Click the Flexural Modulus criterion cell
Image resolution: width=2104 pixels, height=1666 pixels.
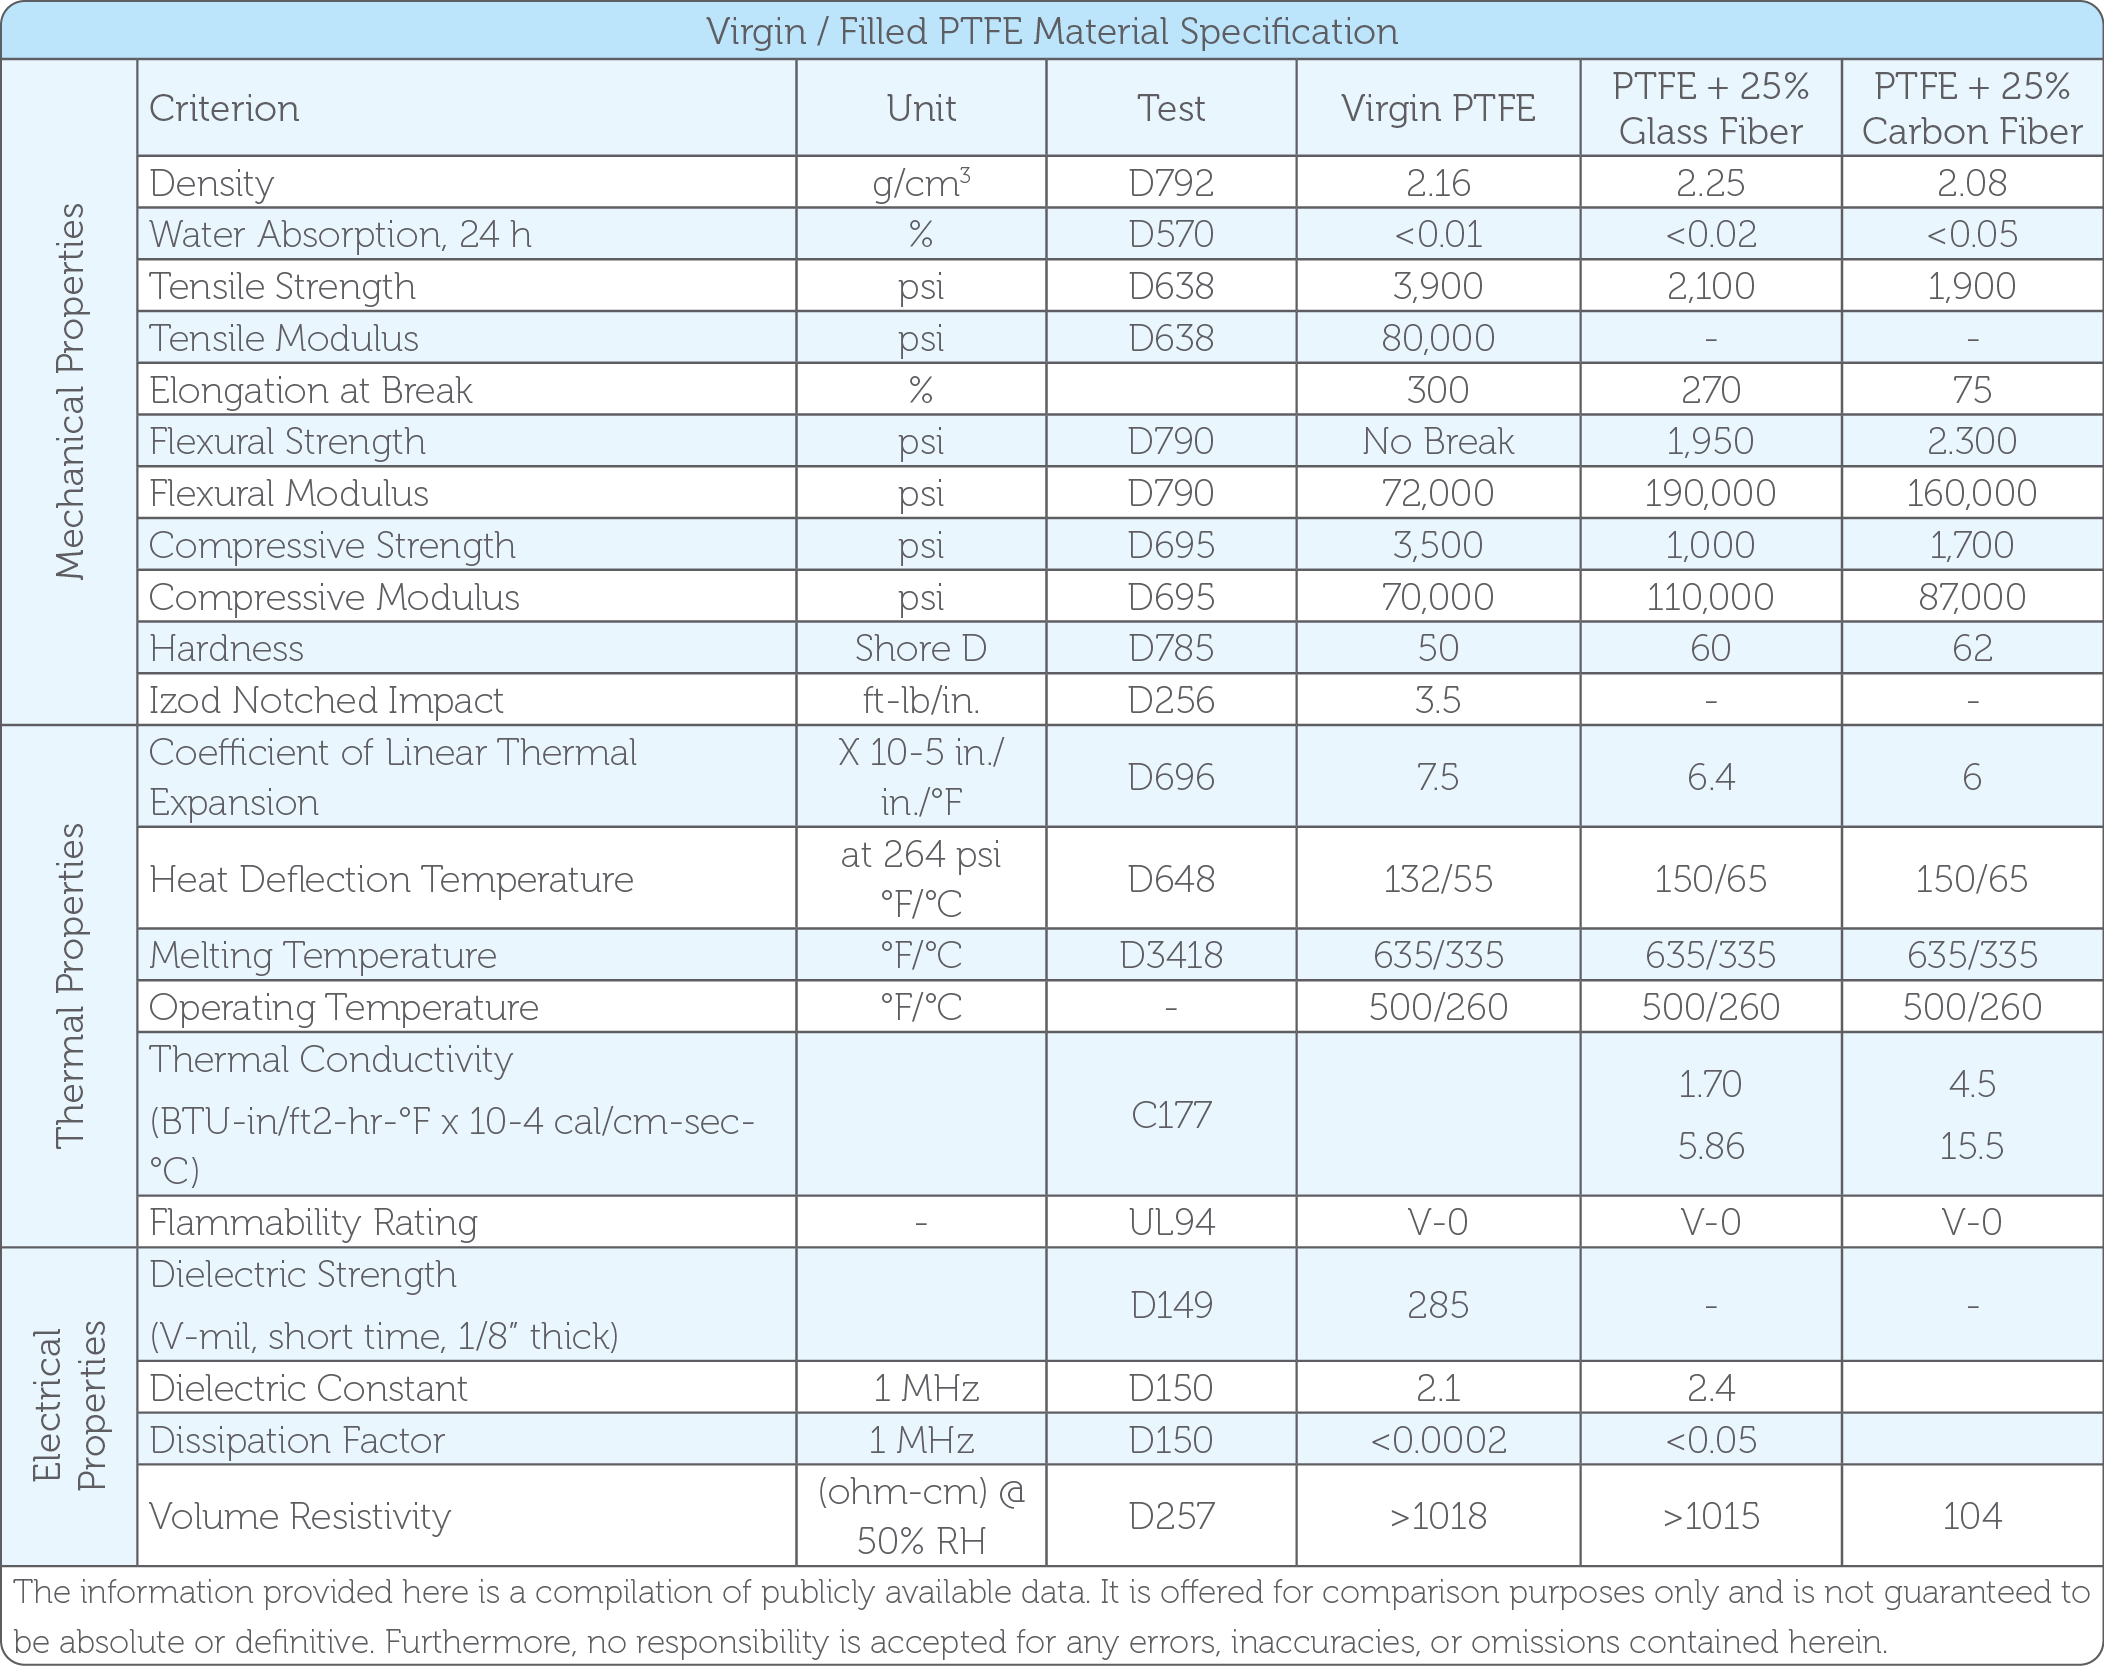pos(289,493)
